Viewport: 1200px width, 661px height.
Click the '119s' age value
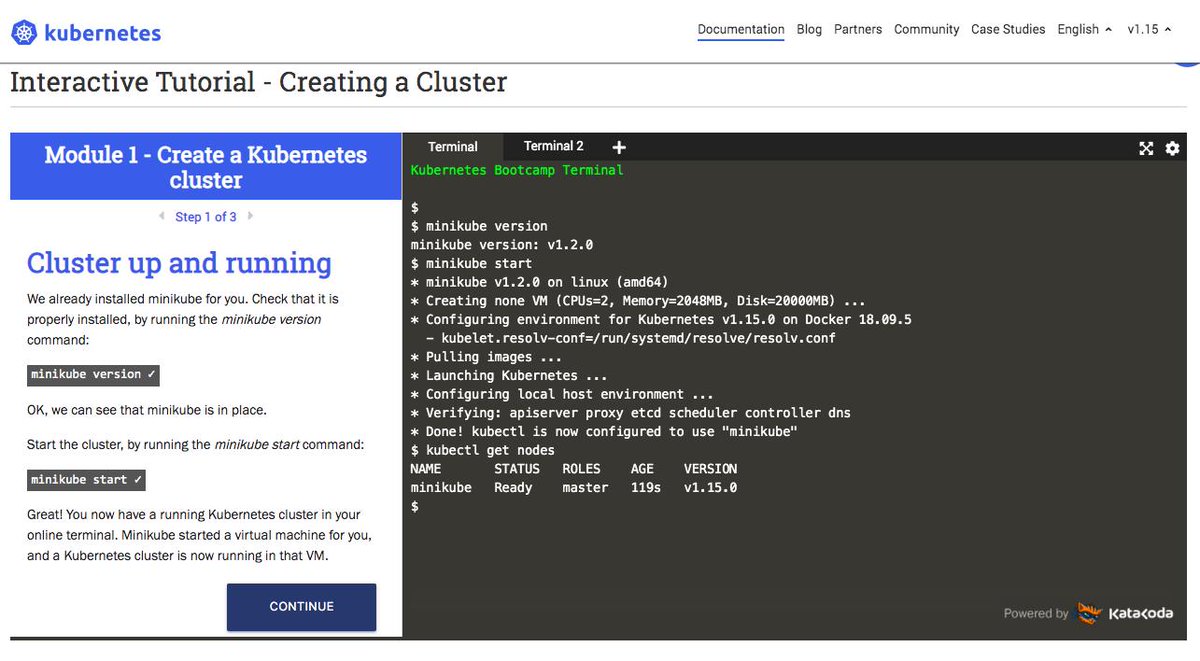pos(646,488)
